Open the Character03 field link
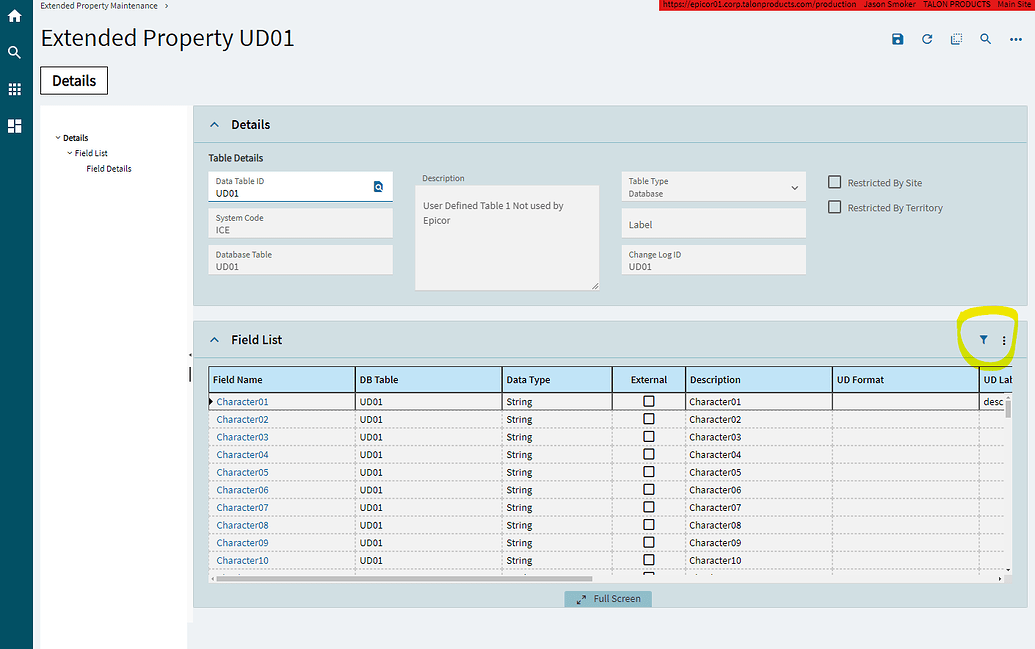The width and height of the screenshot is (1035, 649). [242, 436]
